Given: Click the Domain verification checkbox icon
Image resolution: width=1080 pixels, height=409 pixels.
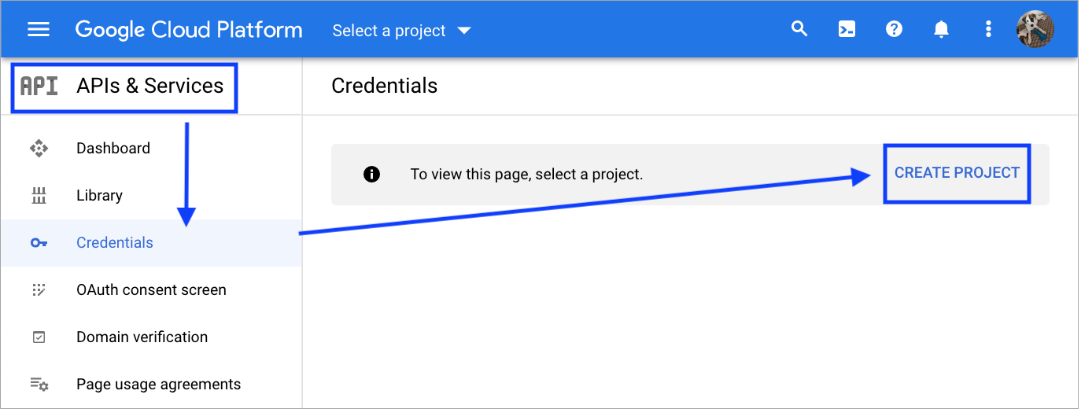Looking at the screenshot, I should tap(39, 337).
